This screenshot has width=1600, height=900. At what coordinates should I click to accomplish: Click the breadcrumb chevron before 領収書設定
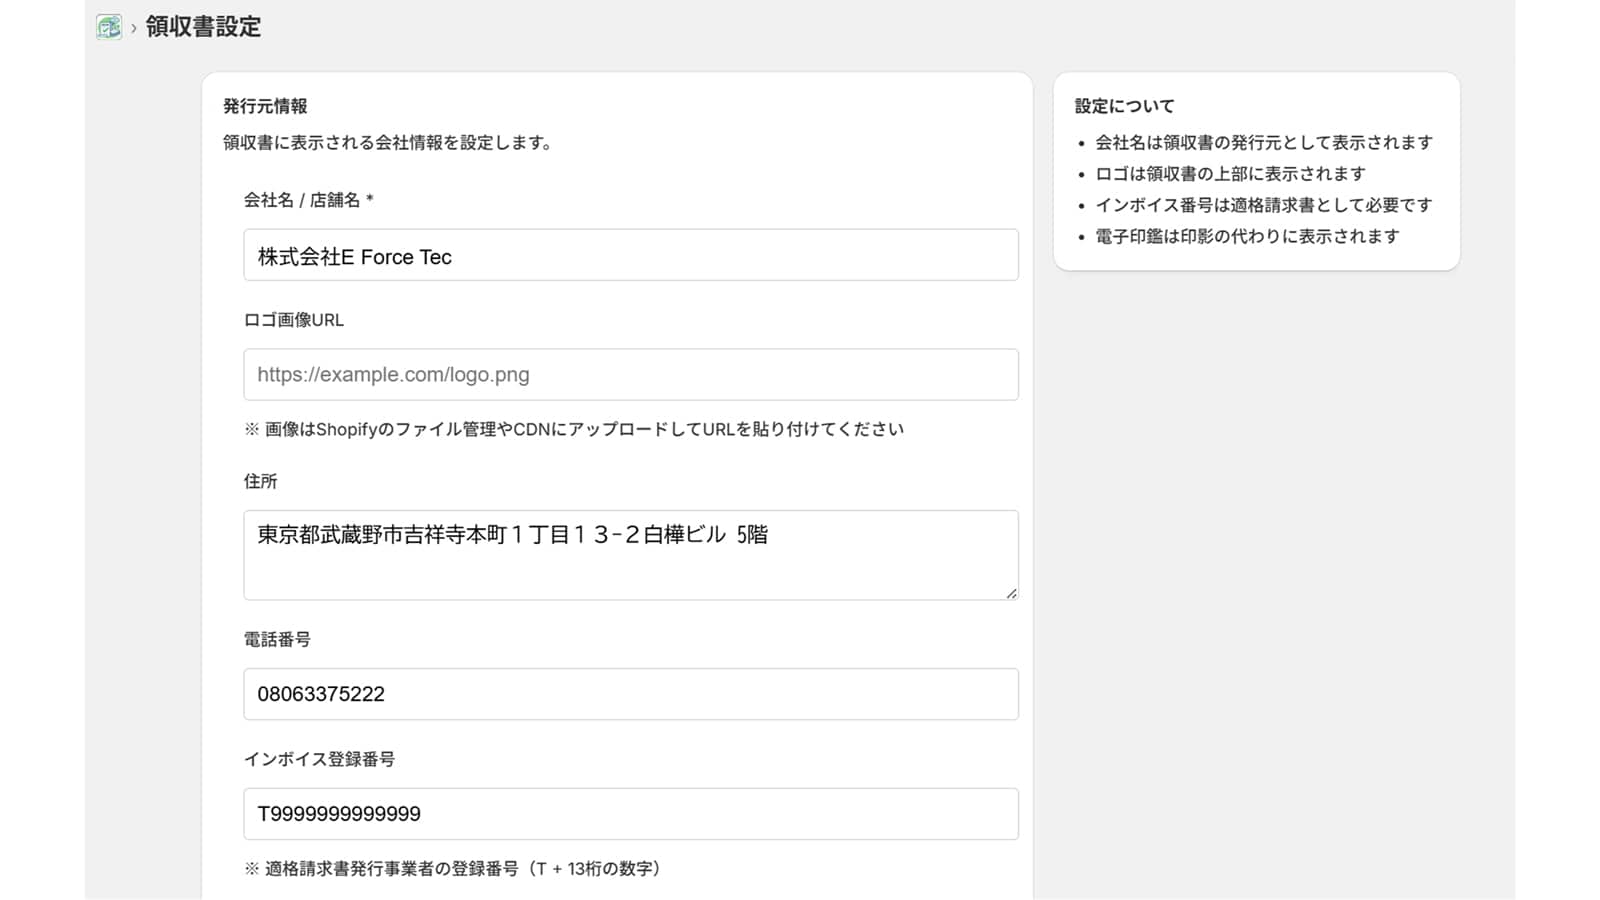[x=133, y=28]
